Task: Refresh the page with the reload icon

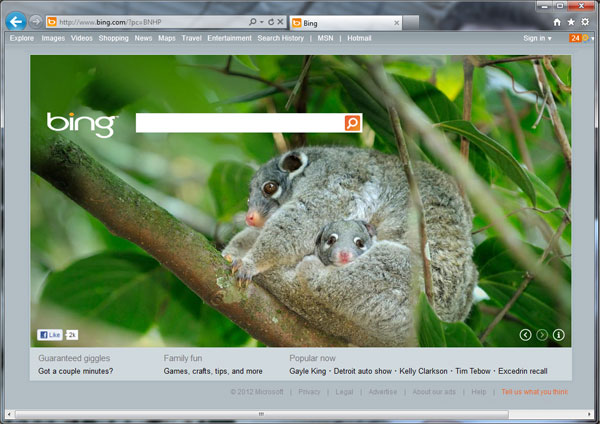Action: (271, 22)
